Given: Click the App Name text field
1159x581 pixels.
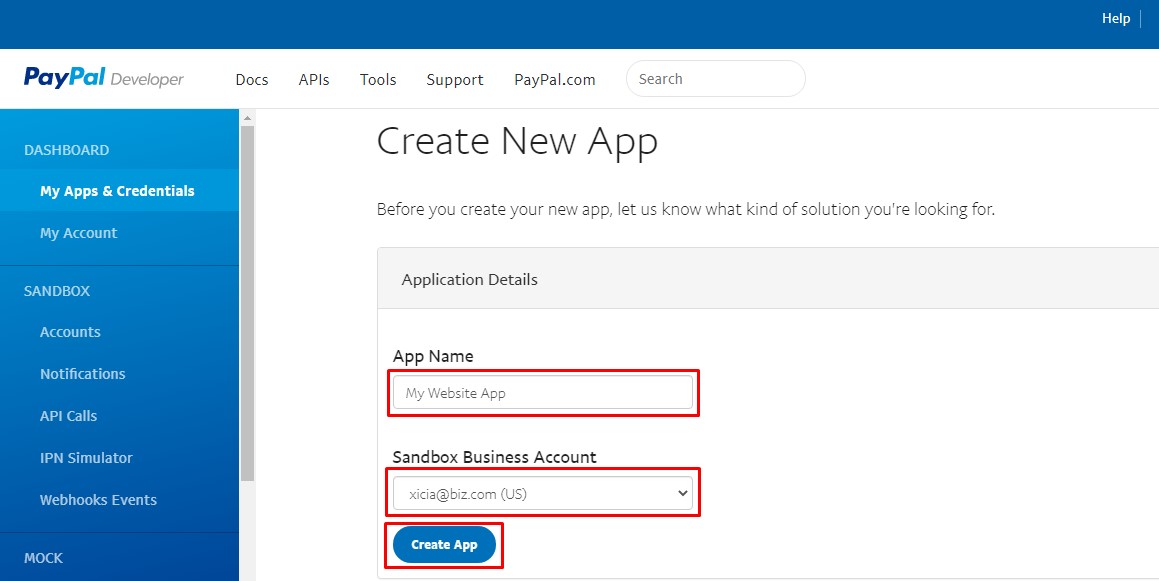Looking at the screenshot, I should [542, 393].
